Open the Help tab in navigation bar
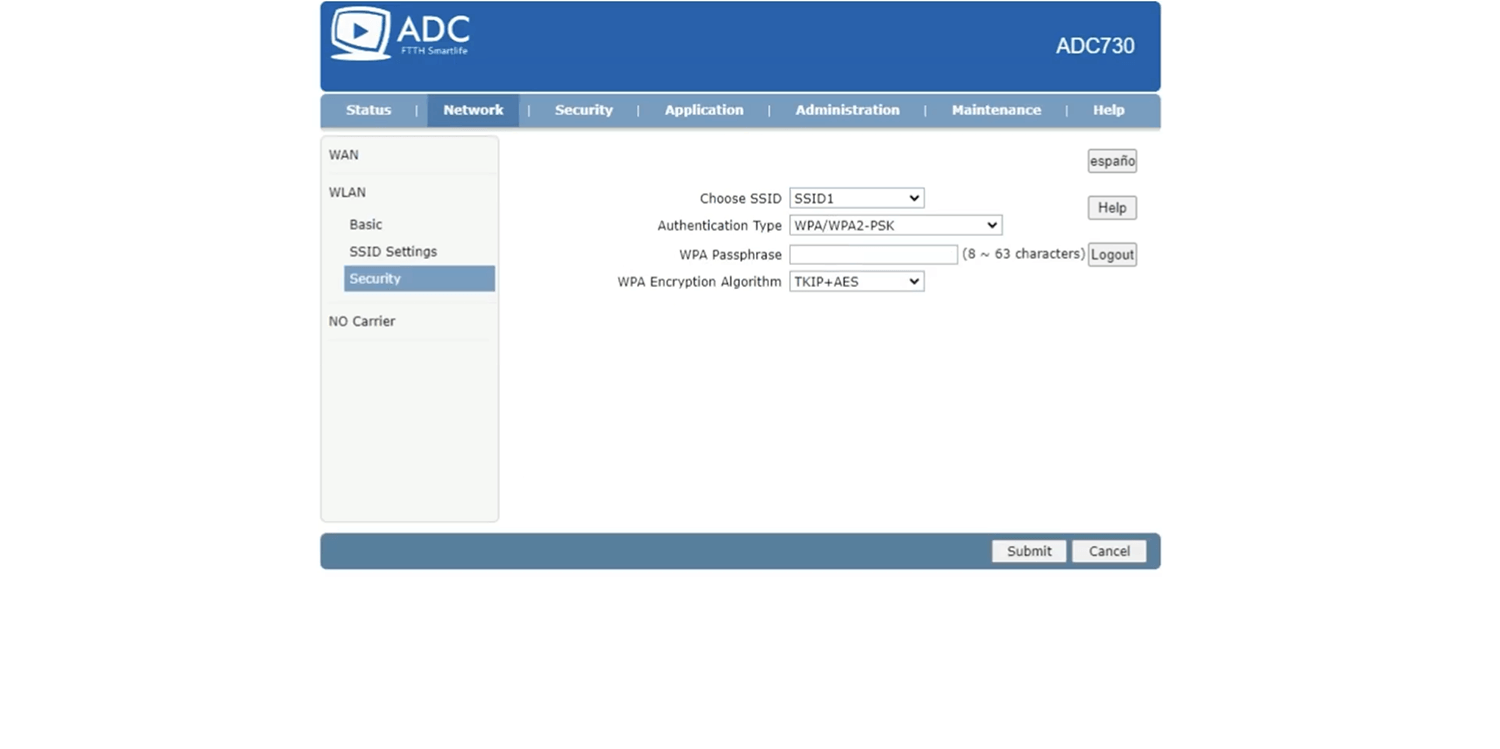 pyautogui.click(x=1108, y=110)
